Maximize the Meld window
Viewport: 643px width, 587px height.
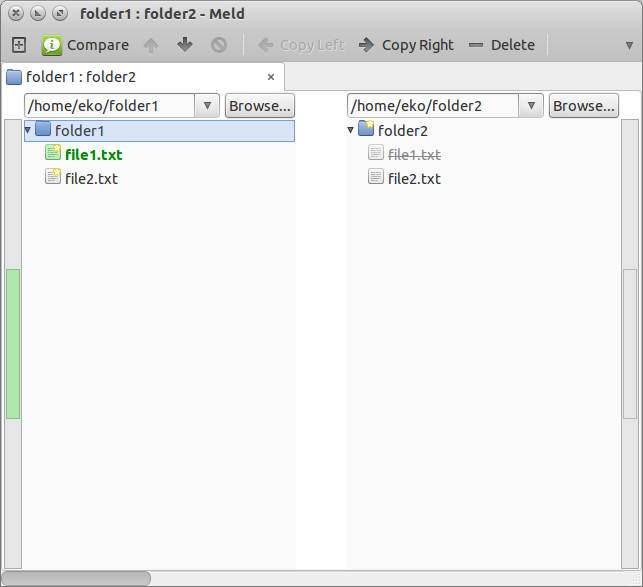click(x=60, y=14)
